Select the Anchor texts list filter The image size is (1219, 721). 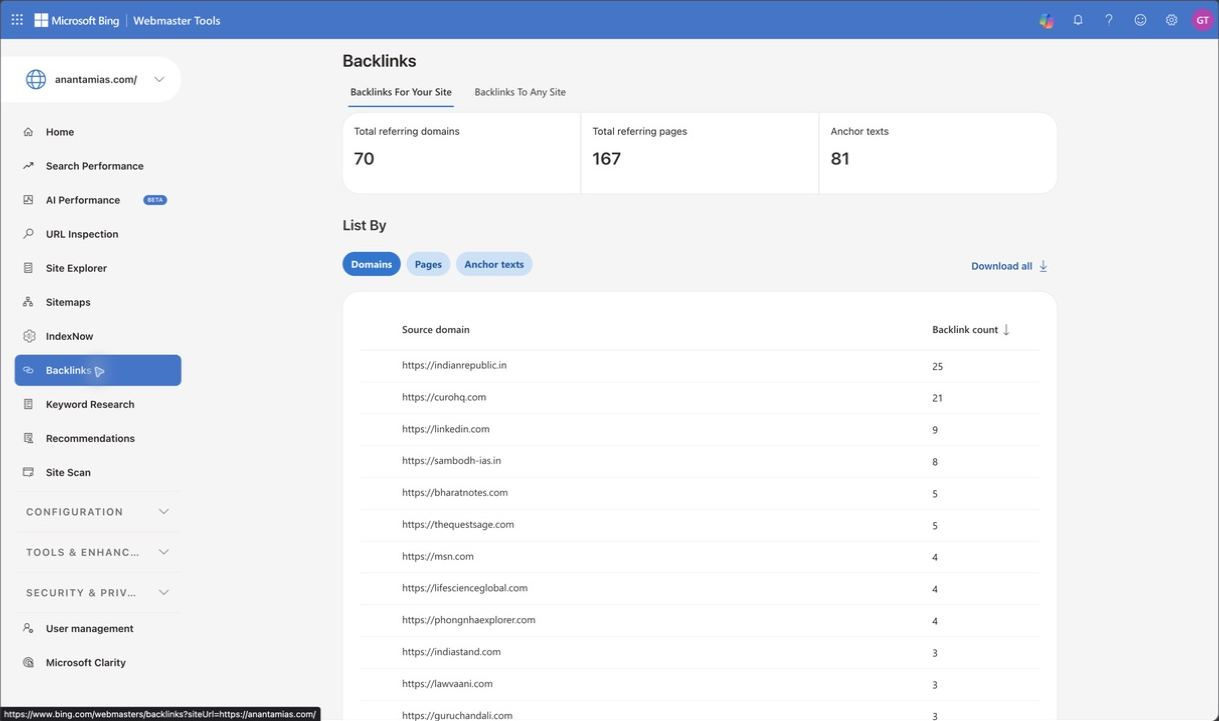(x=494, y=264)
